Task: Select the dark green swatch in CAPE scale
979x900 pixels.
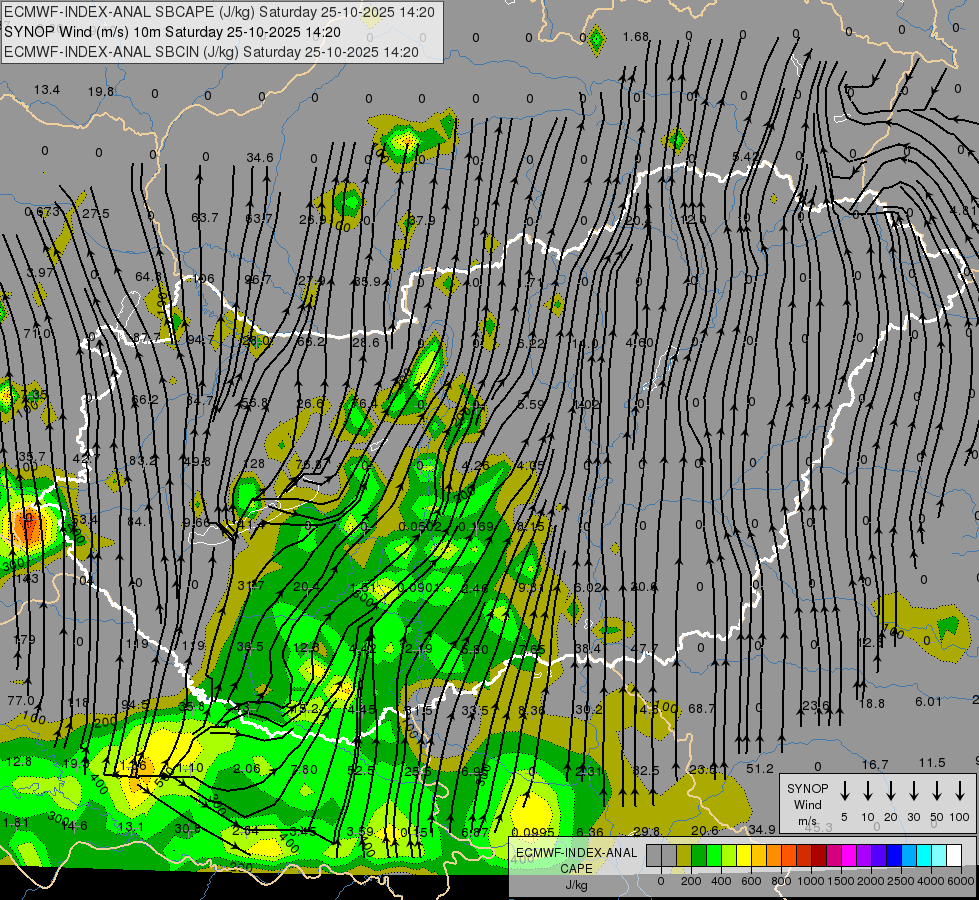Action: 699,856
